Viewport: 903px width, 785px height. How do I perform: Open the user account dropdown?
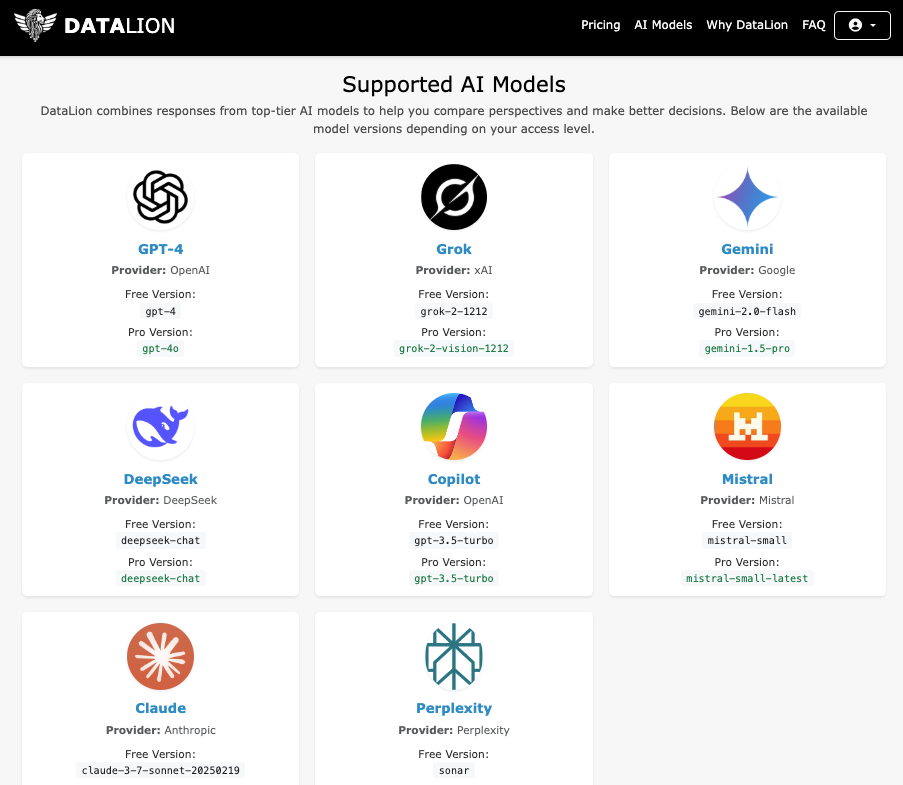pos(862,25)
